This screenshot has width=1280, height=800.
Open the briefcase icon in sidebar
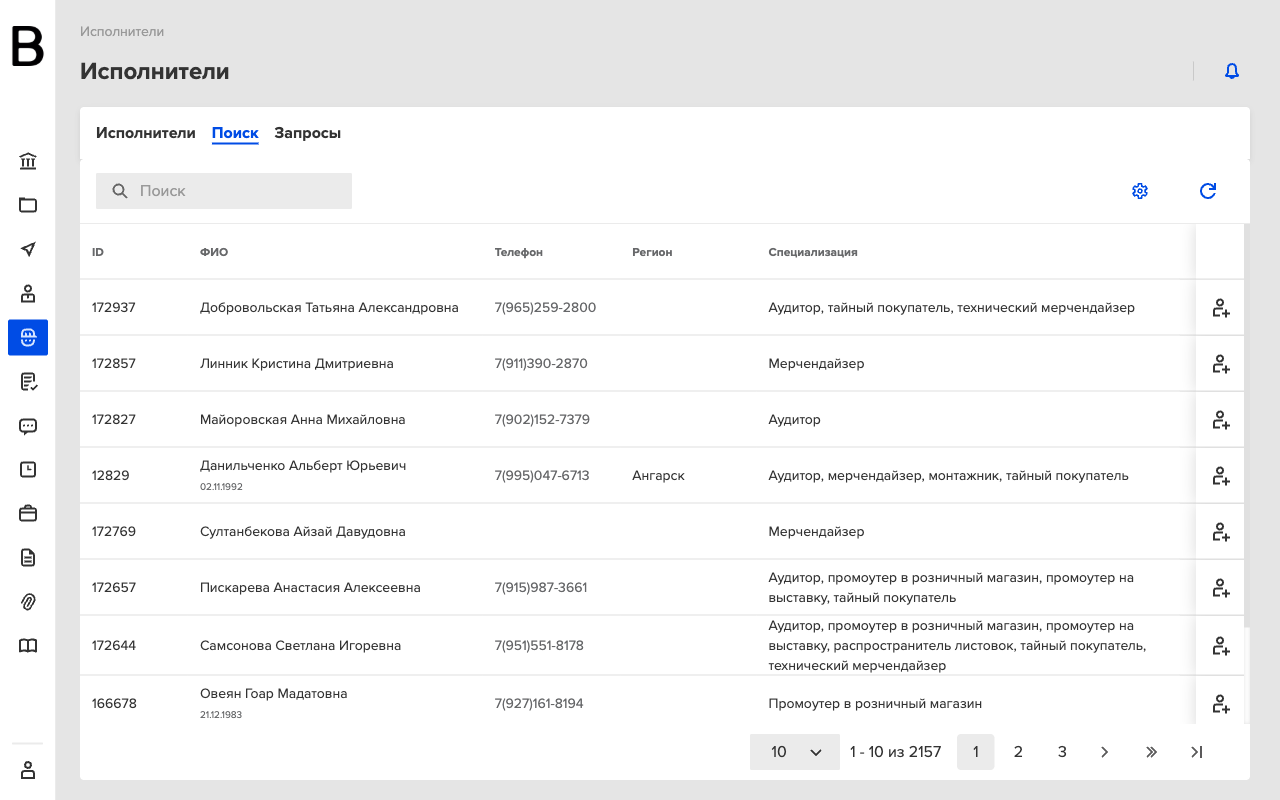[28, 513]
